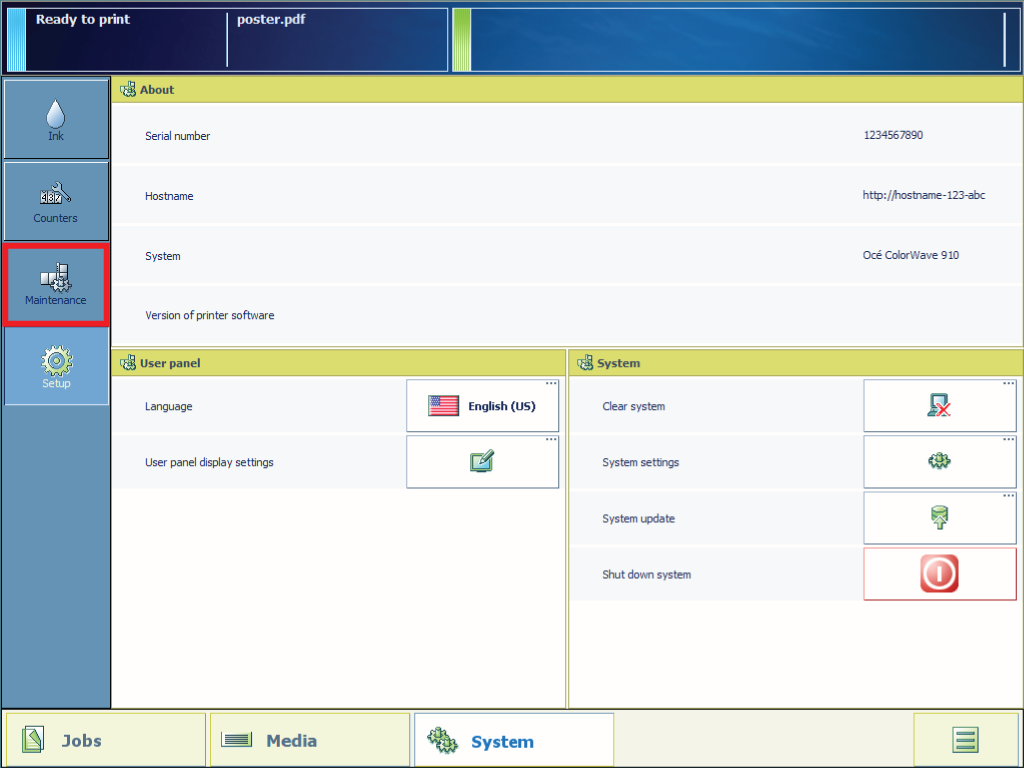This screenshot has width=1024, height=768.
Task: Click the User panel section header
Action: (x=338, y=363)
